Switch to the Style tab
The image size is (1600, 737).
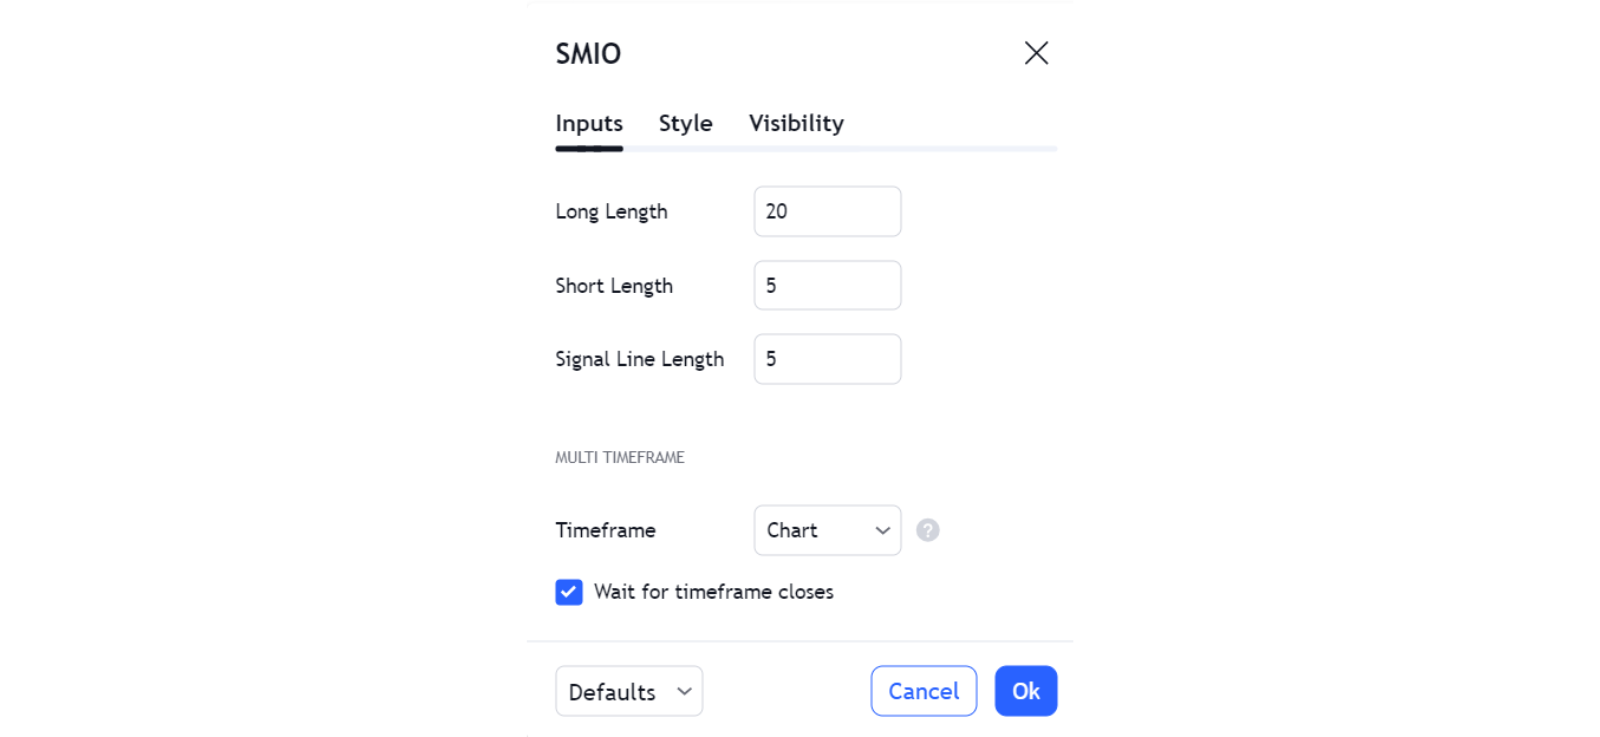(685, 123)
